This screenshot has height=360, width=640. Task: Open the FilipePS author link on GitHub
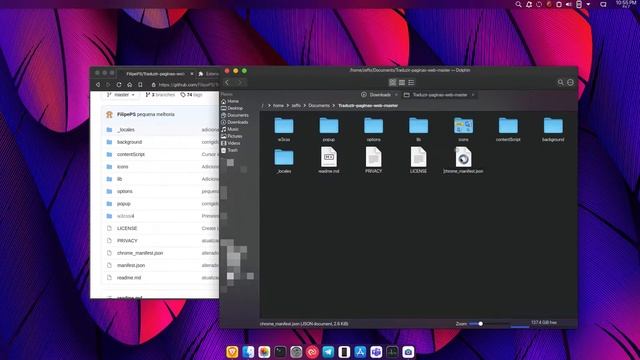(x=126, y=114)
